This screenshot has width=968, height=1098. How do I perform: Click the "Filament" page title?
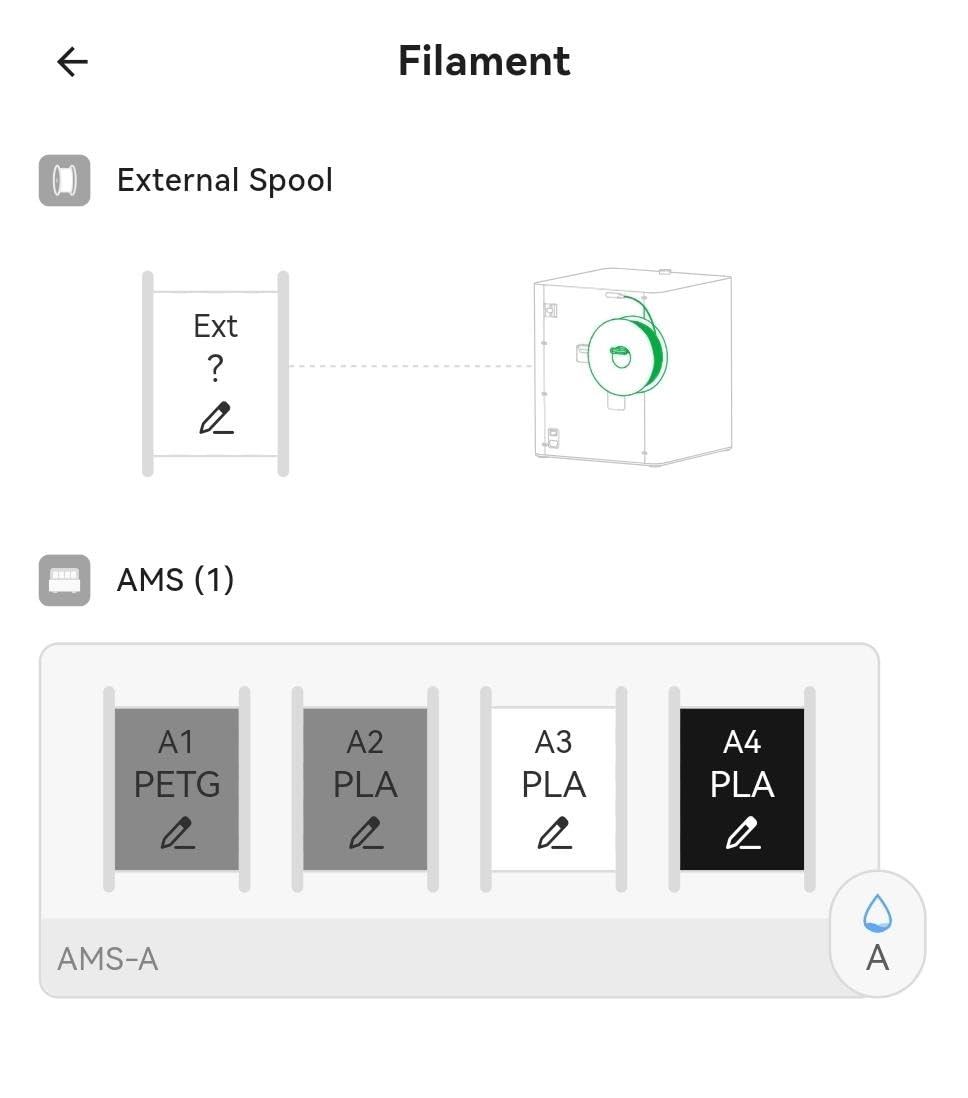(x=484, y=61)
